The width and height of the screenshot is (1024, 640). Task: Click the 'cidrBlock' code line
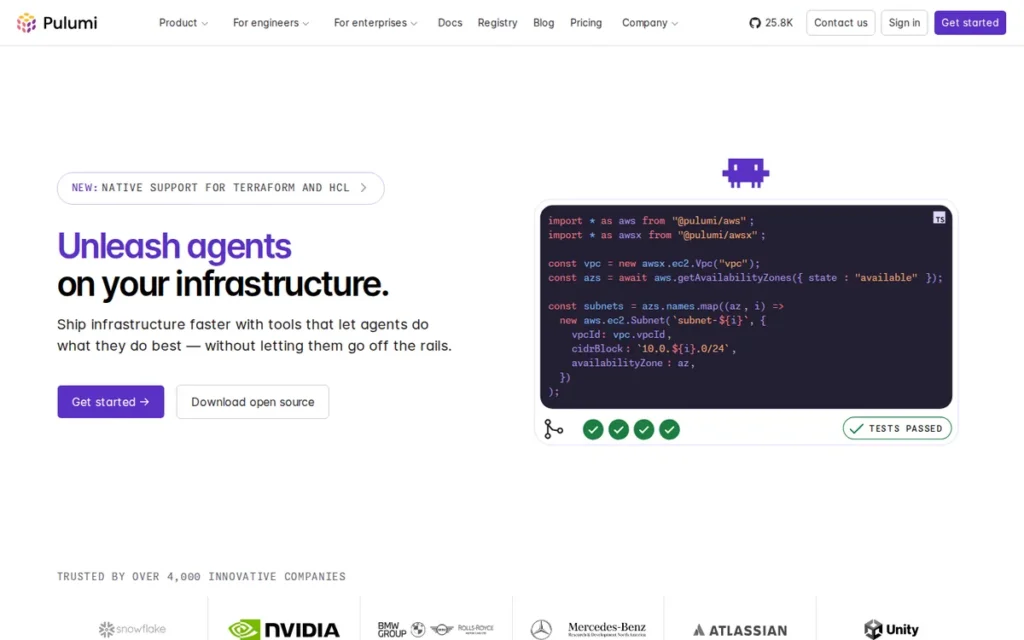tap(654, 349)
